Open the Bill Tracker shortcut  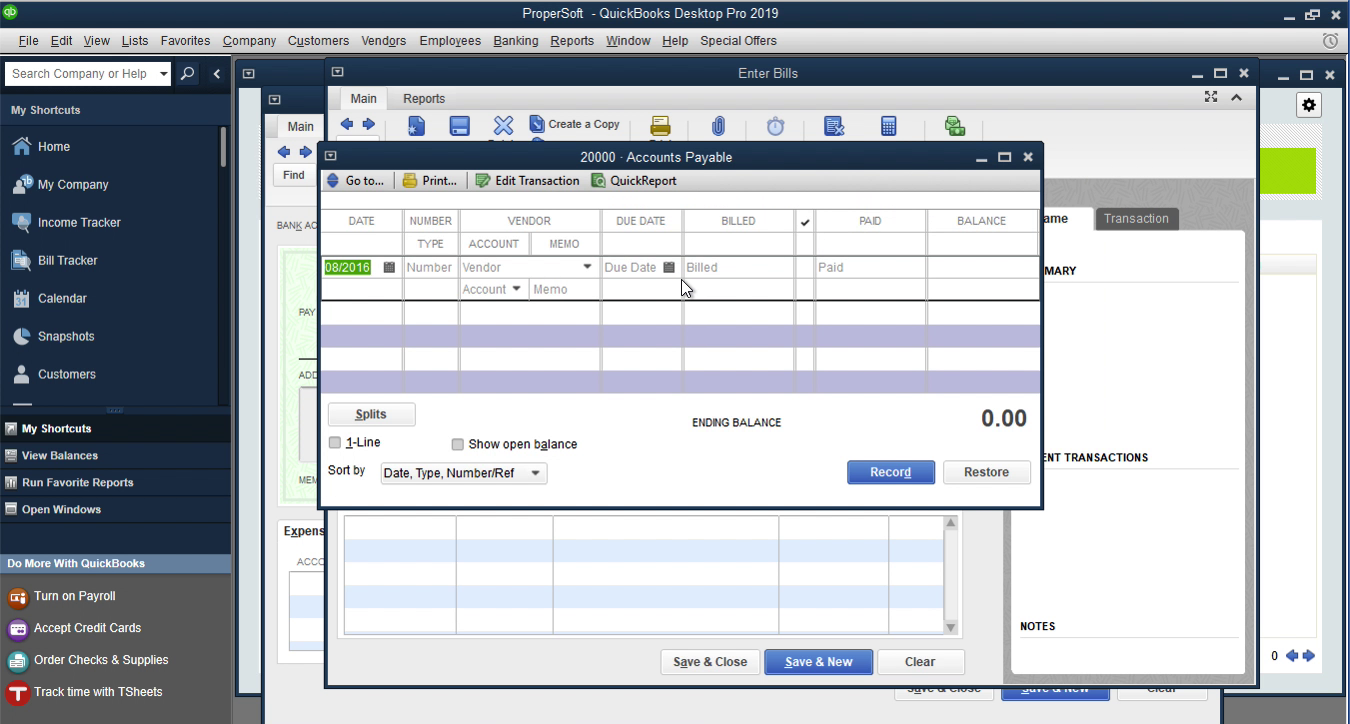67,260
